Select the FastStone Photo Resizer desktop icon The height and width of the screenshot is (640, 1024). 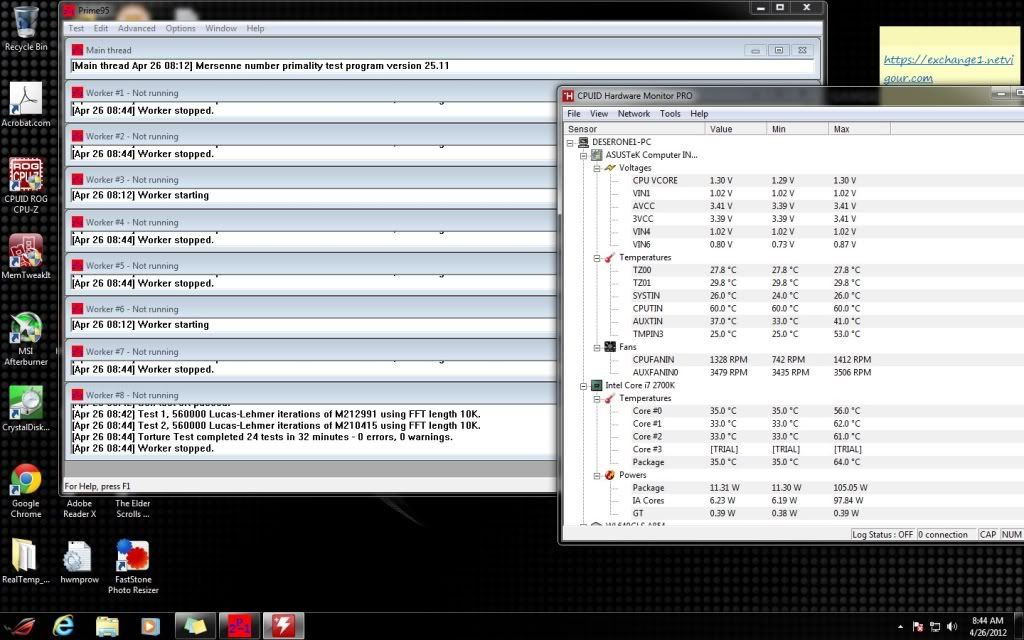[133, 566]
